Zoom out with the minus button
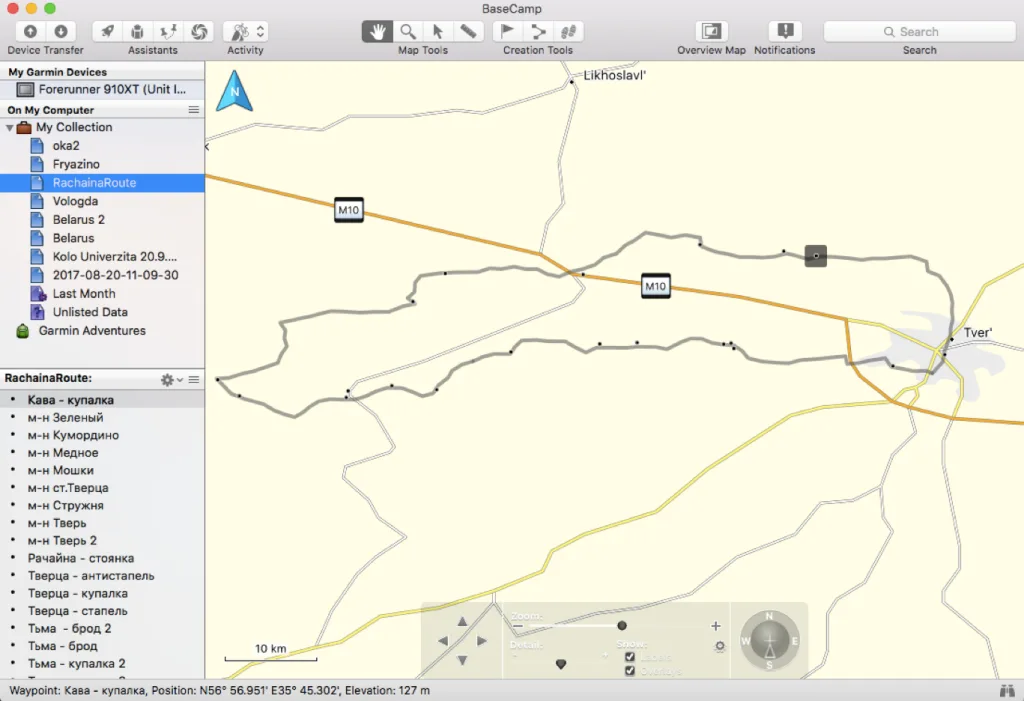The width and height of the screenshot is (1024, 701). click(x=518, y=626)
